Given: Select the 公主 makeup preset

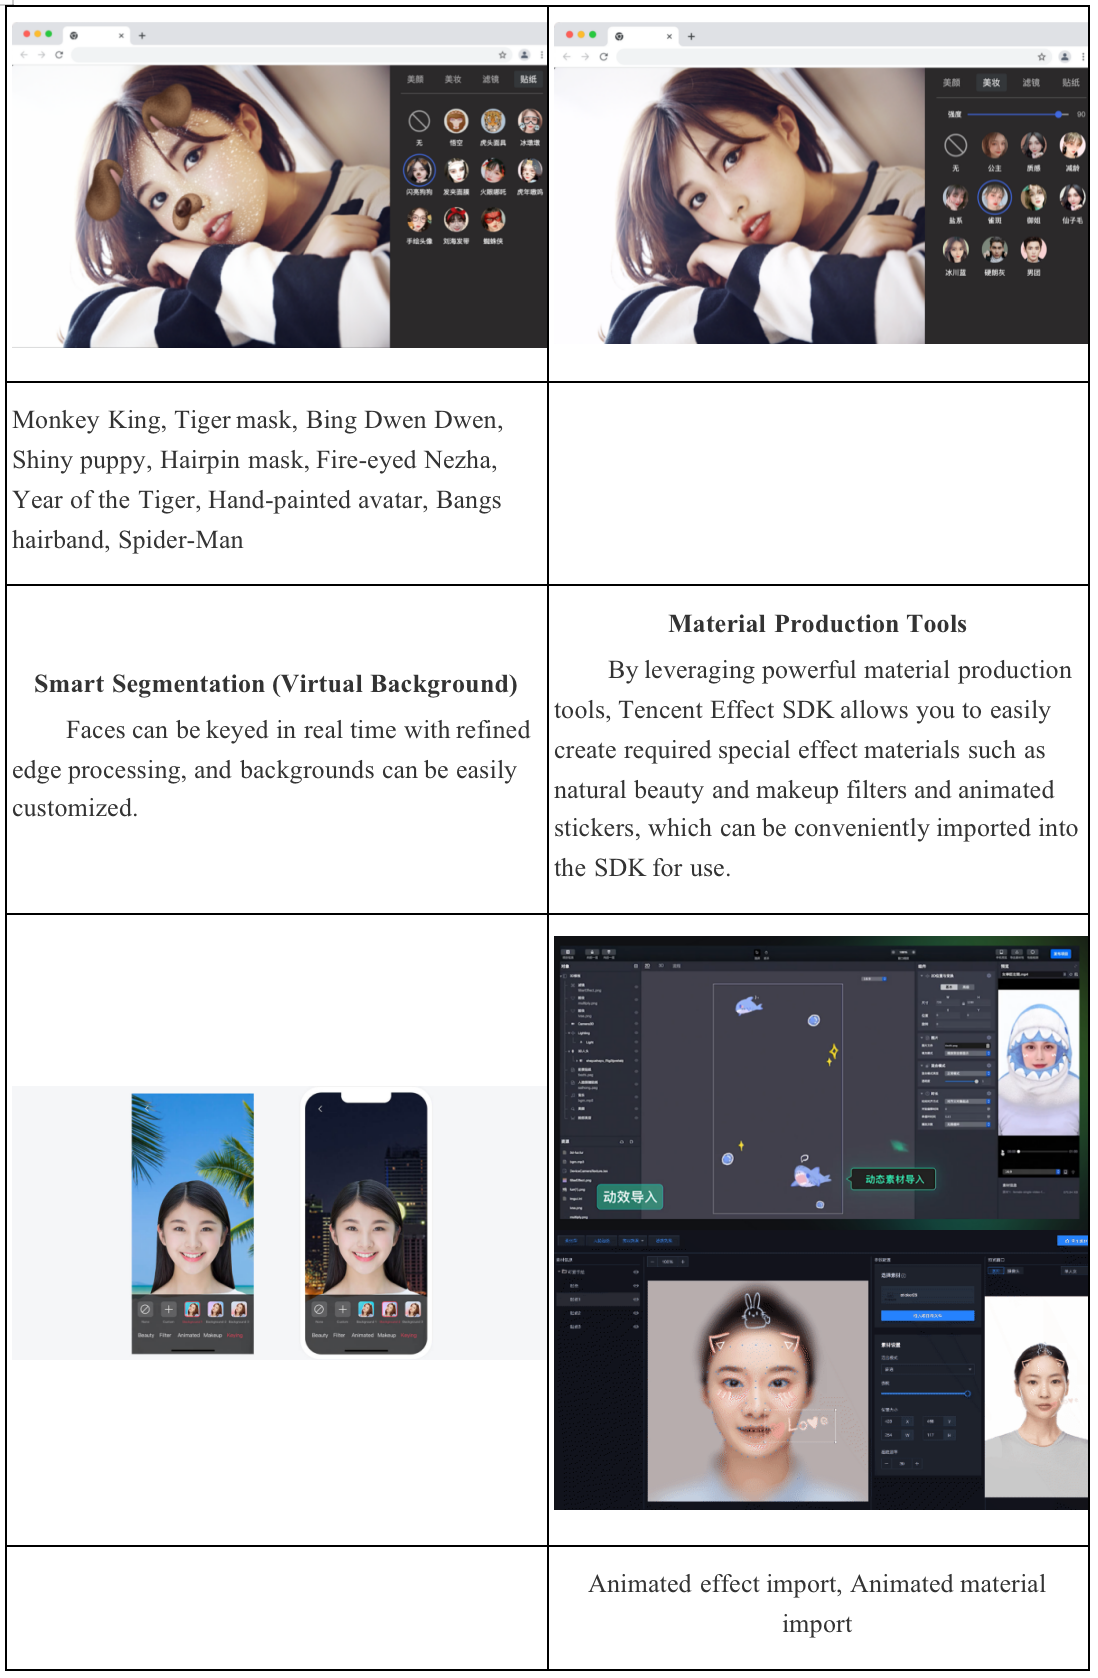Looking at the screenshot, I should (994, 147).
